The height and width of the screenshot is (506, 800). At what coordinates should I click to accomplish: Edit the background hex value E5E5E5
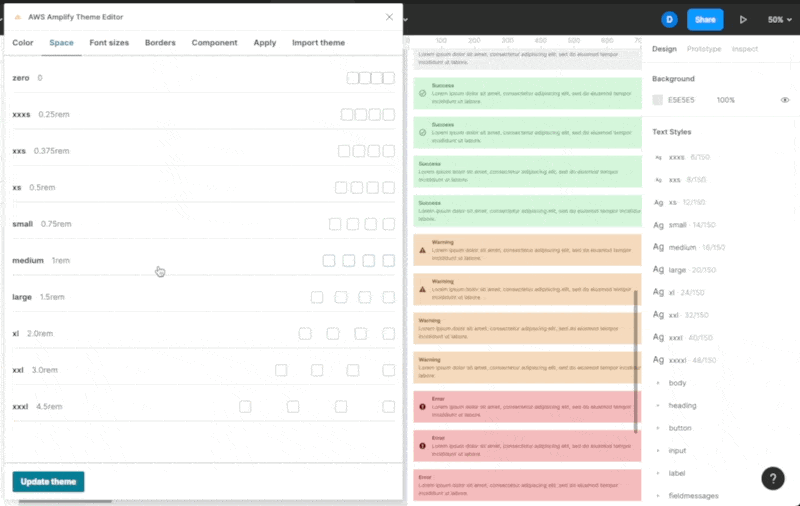click(681, 100)
